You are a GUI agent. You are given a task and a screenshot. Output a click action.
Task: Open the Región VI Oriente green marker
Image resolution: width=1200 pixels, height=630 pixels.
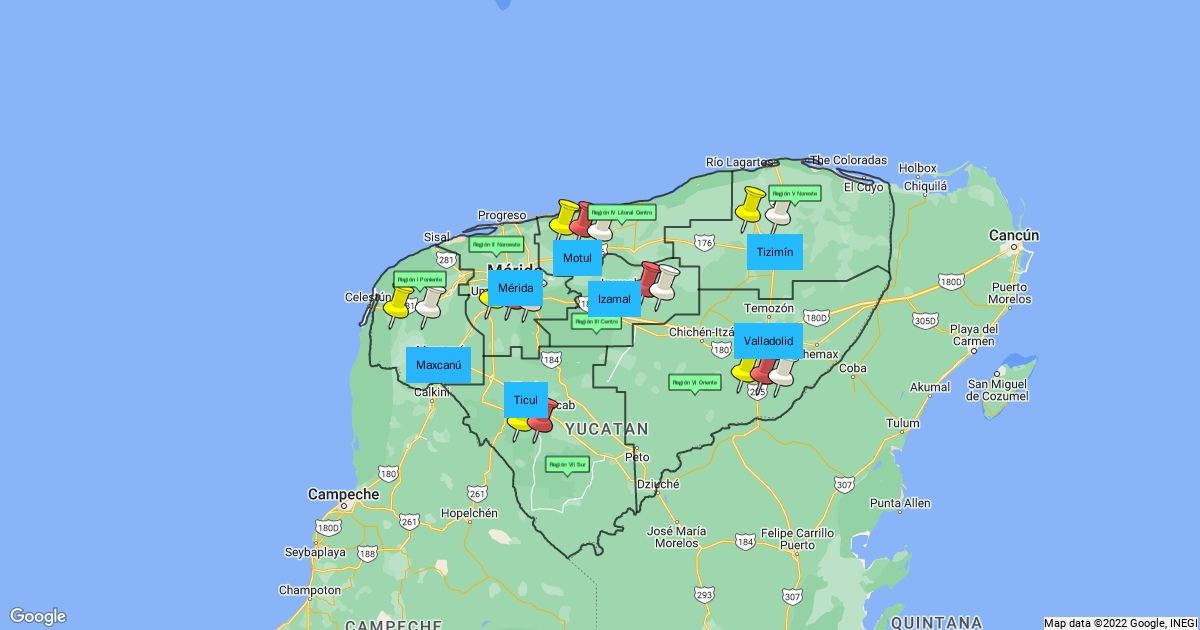(694, 382)
